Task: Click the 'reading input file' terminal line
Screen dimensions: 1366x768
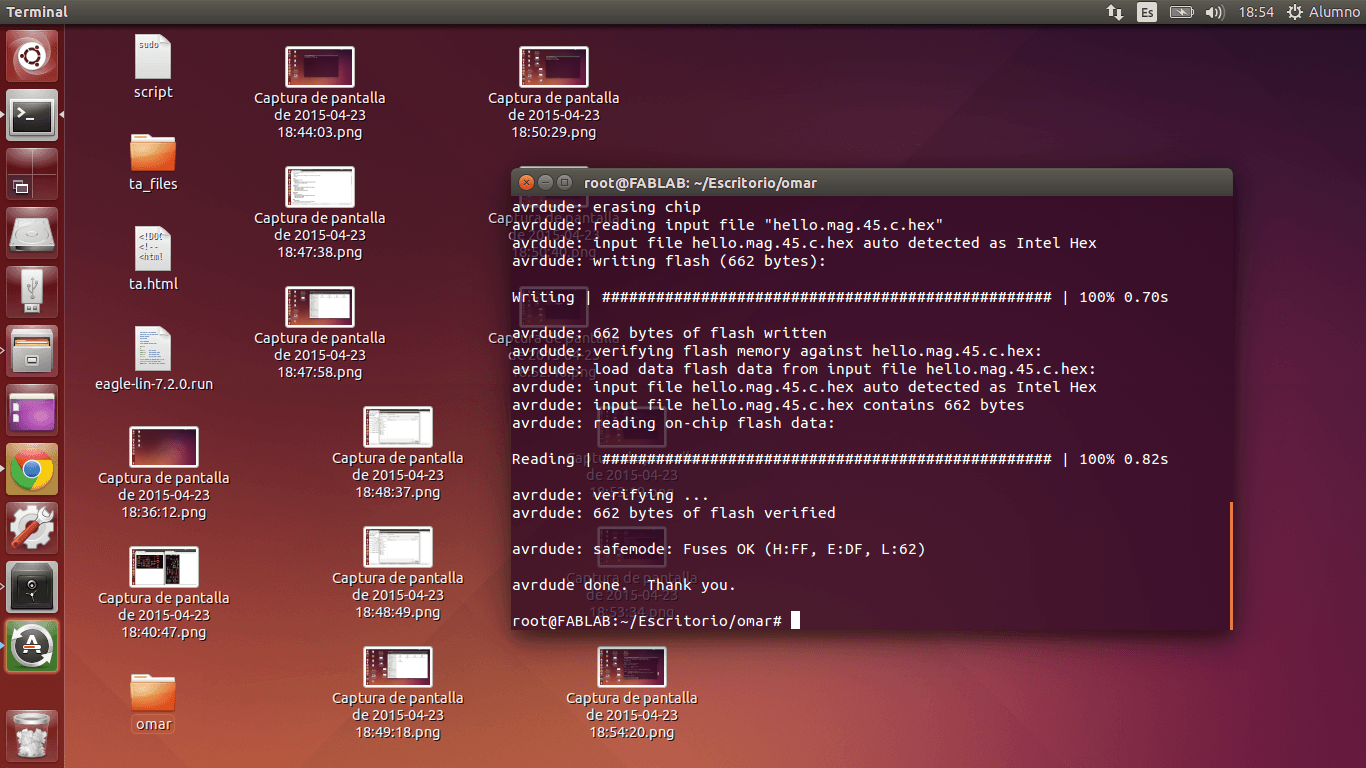Action: point(728,225)
